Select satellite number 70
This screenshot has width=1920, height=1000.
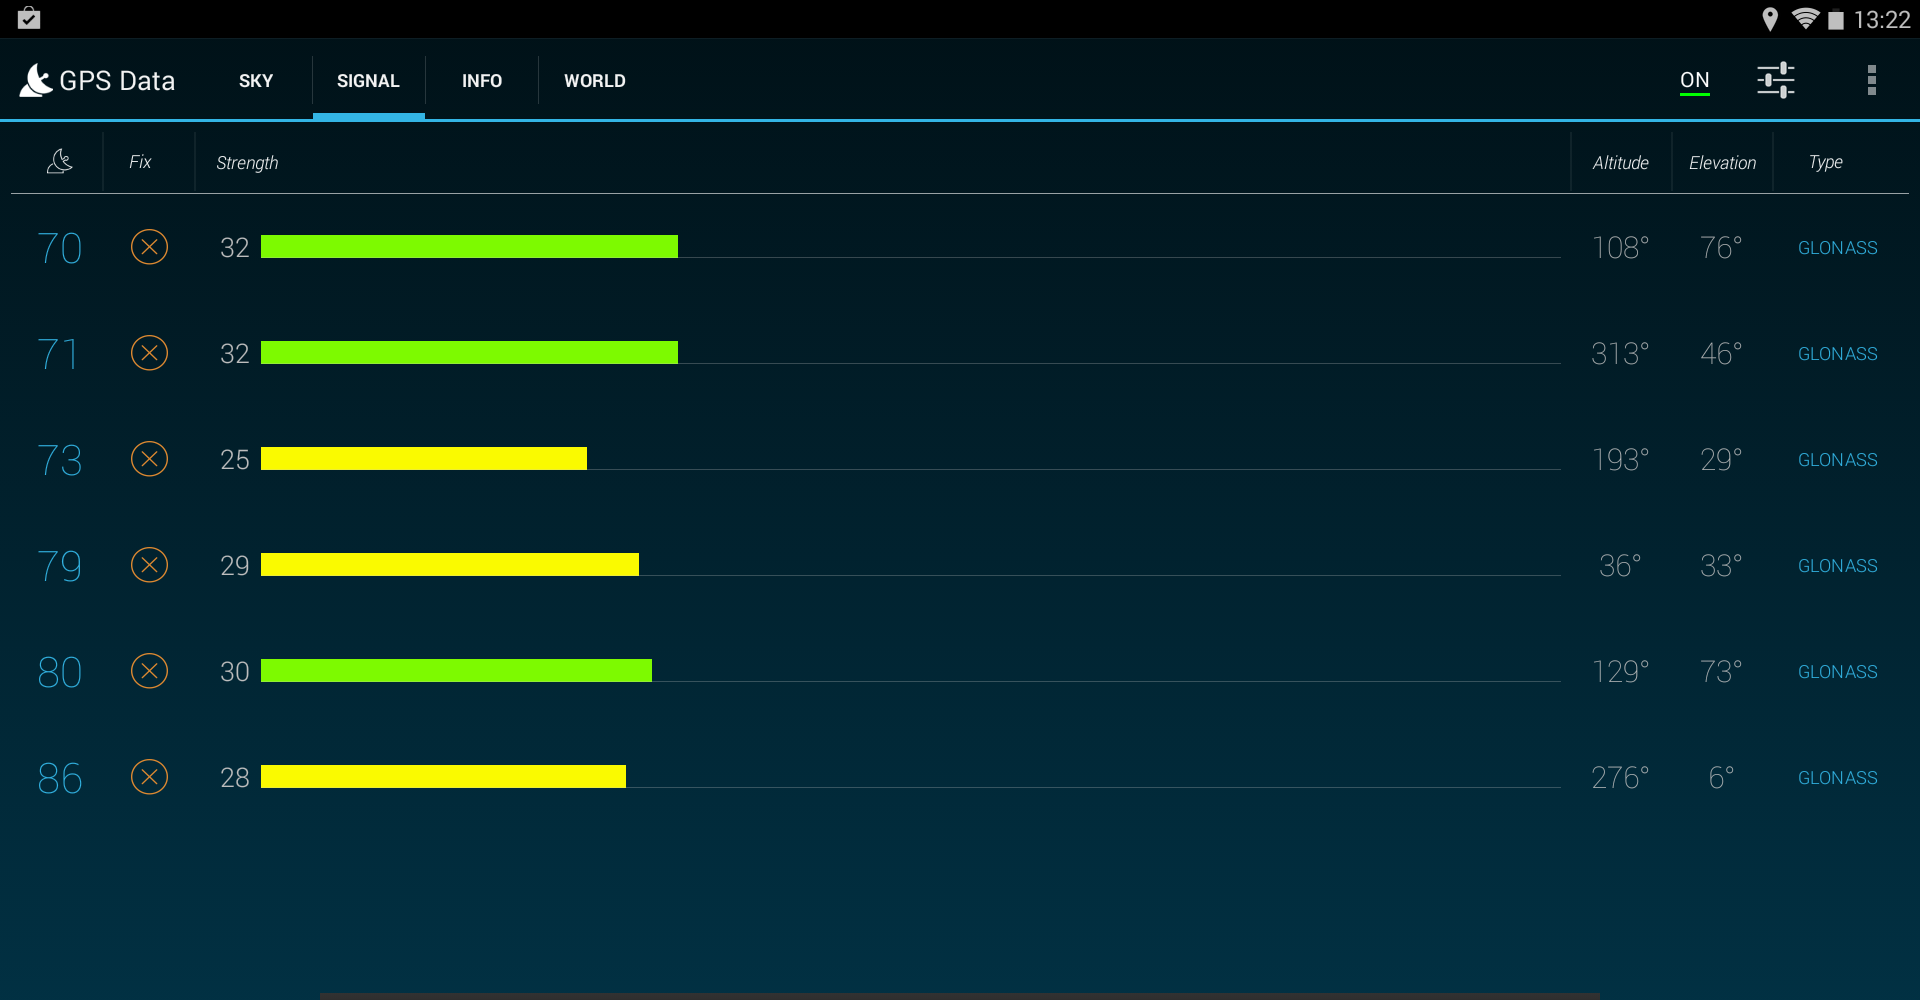coord(59,248)
